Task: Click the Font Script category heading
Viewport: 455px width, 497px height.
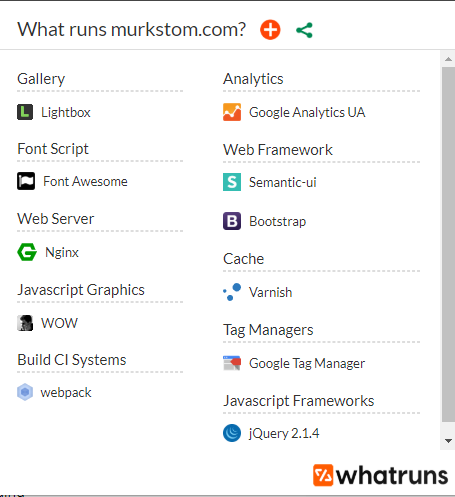Action: [53, 149]
